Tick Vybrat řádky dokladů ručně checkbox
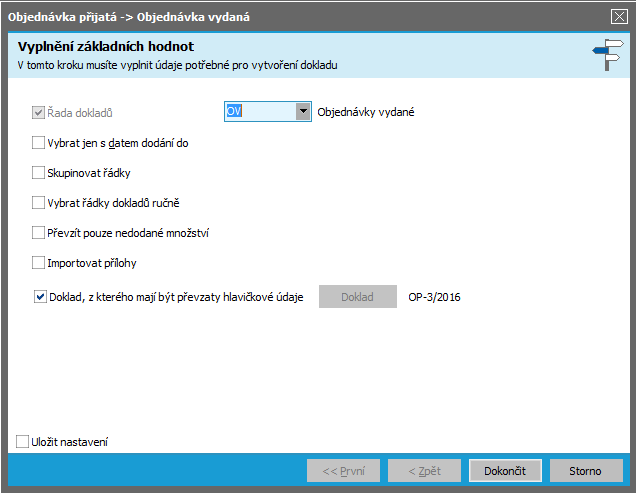The width and height of the screenshot is (636, 494). click(39, 203)
